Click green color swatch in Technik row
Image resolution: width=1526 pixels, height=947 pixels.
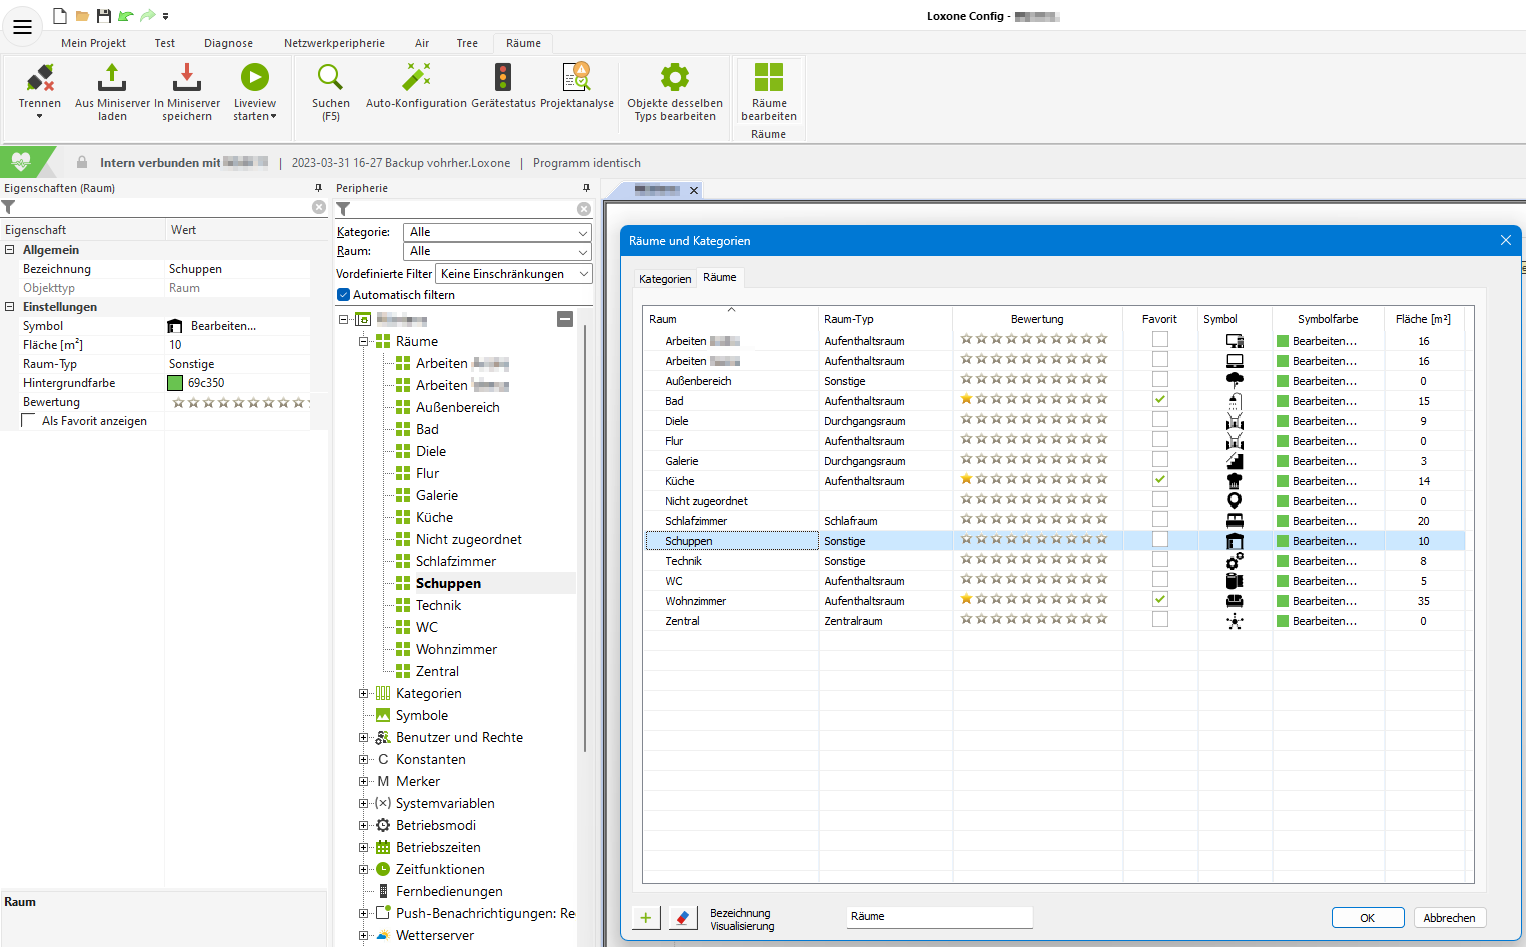click(x=1283, y=561)
